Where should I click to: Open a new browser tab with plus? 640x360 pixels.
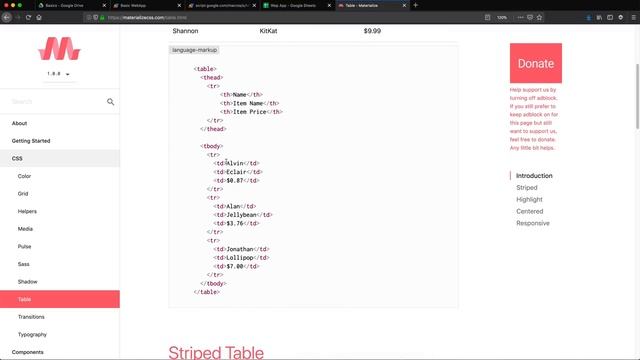tap(416, 5)
